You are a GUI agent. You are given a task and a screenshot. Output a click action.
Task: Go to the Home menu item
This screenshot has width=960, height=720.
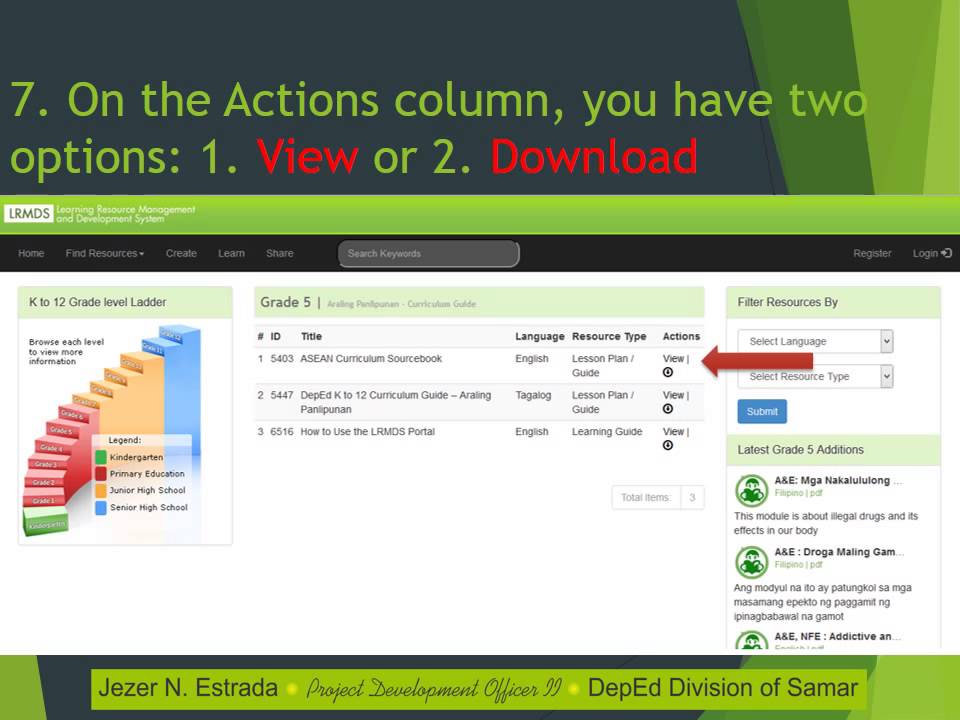[31, 253]
